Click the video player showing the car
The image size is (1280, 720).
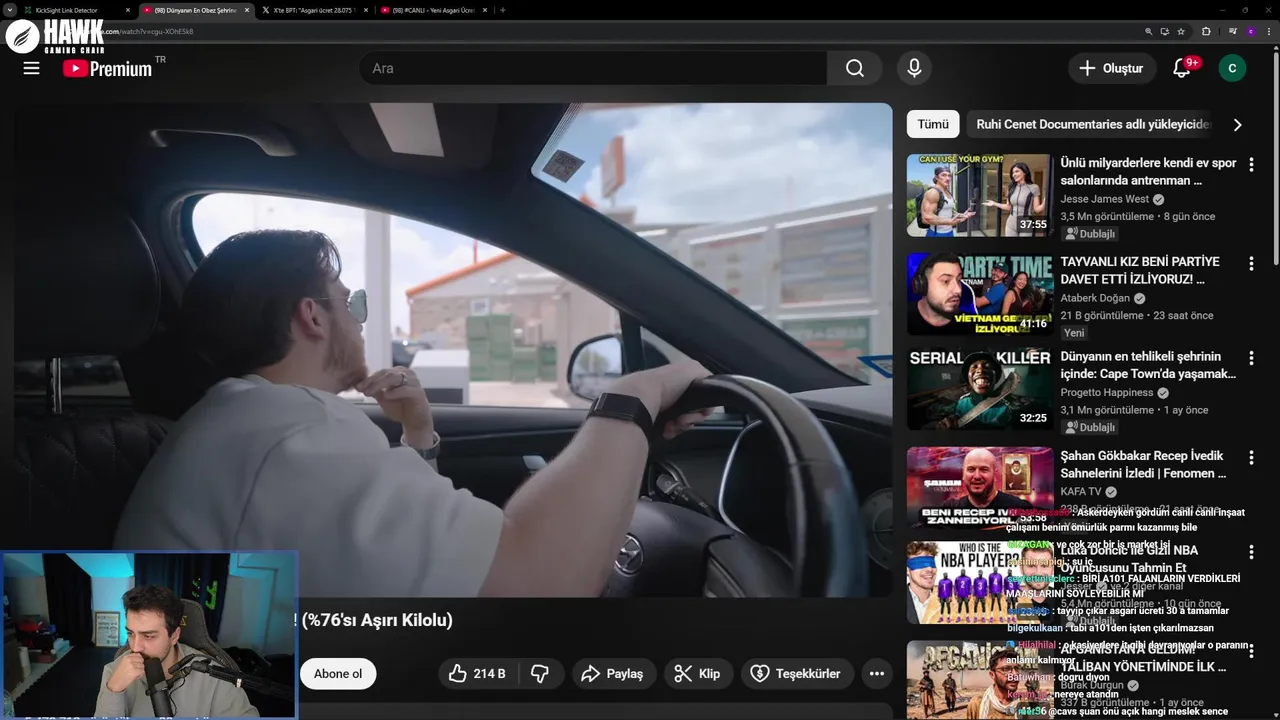(453, 350)
